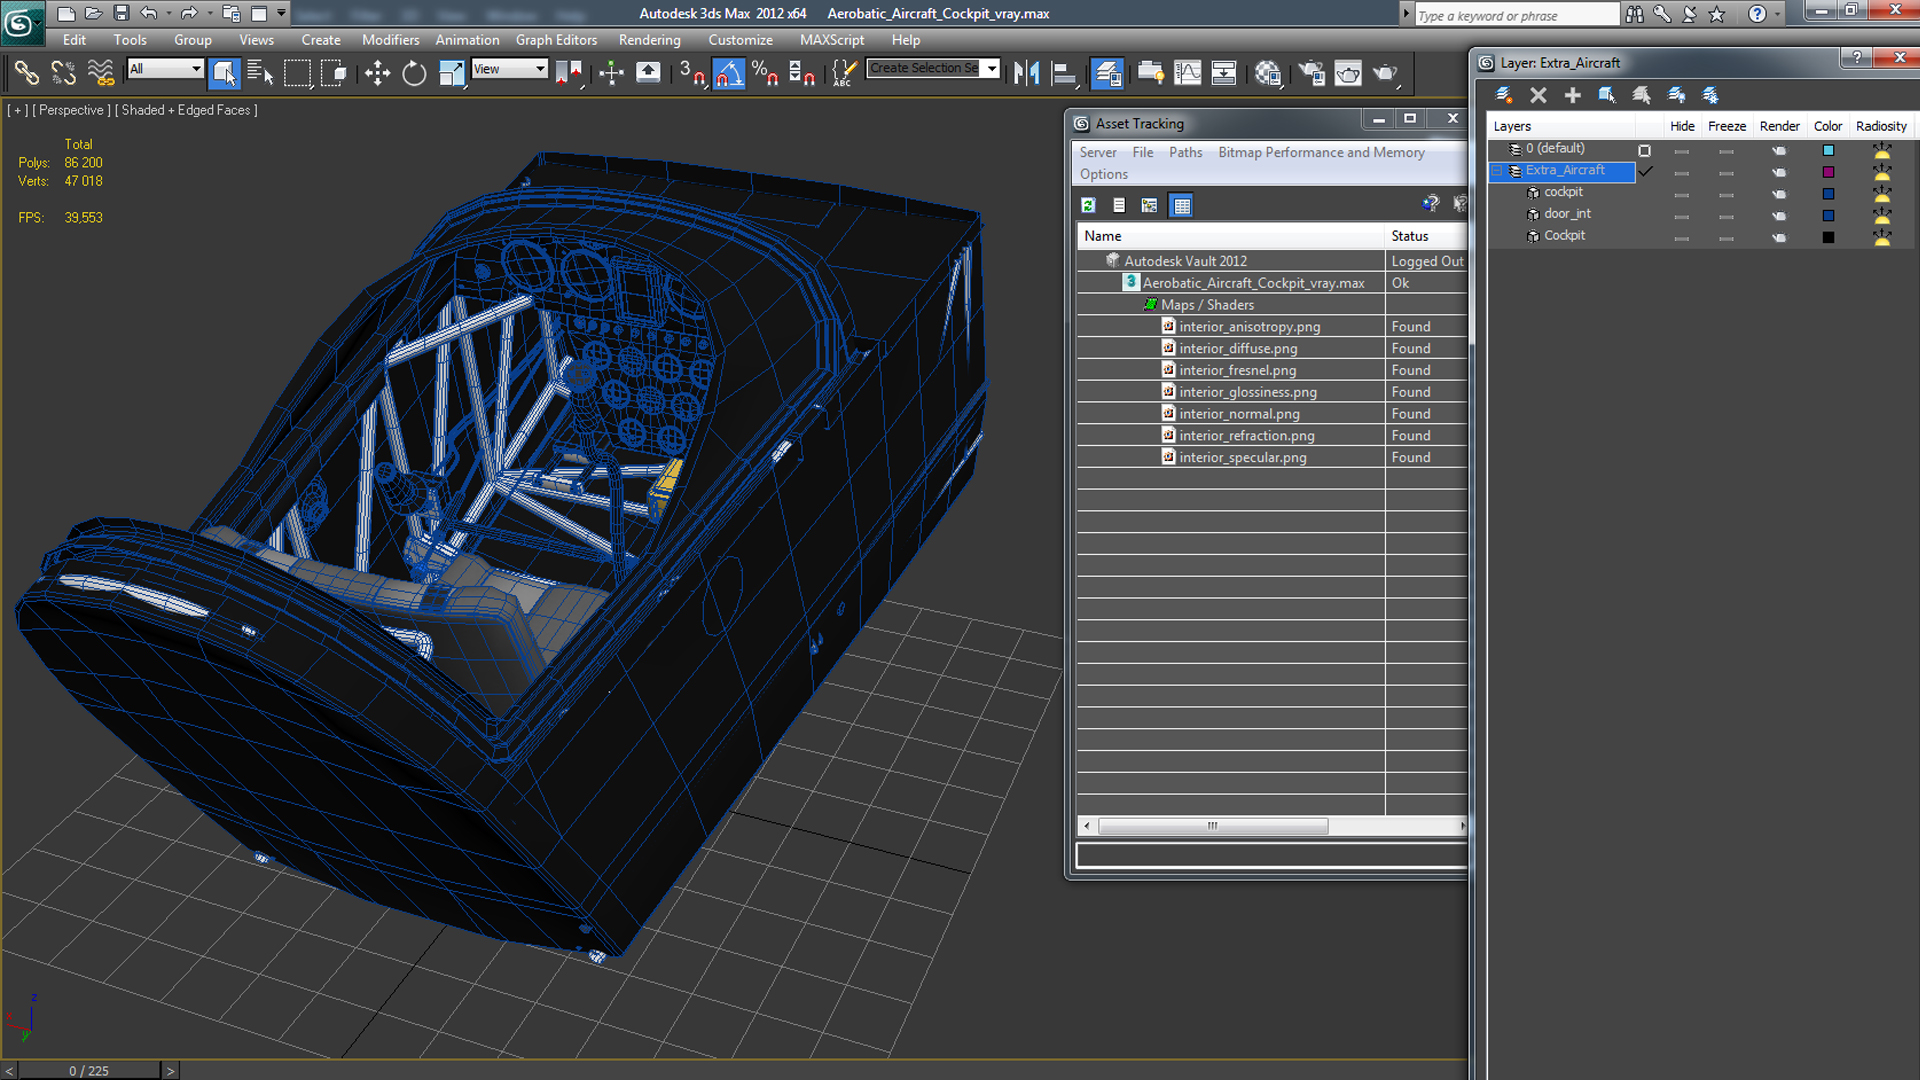The image size is (1920, 1080).
Task: Toggle Keyboard Shortcut Override
Action: pos(648,73)
